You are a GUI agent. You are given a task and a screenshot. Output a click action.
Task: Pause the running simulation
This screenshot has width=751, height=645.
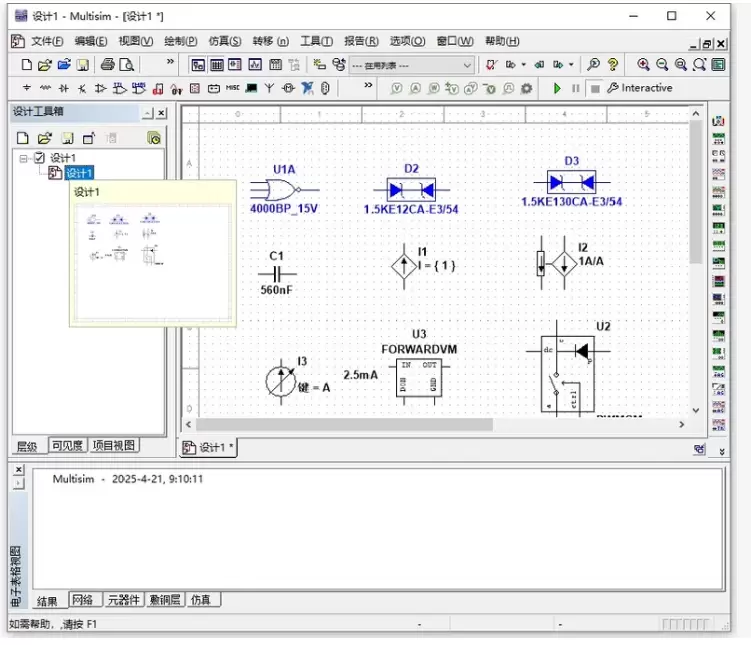tap(576, 88)
